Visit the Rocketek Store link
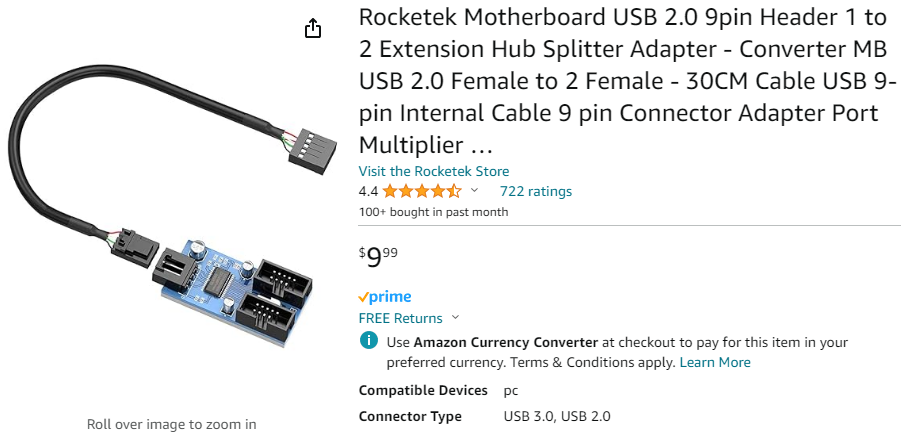Screen dimensions: 908x434 [434, 171]
